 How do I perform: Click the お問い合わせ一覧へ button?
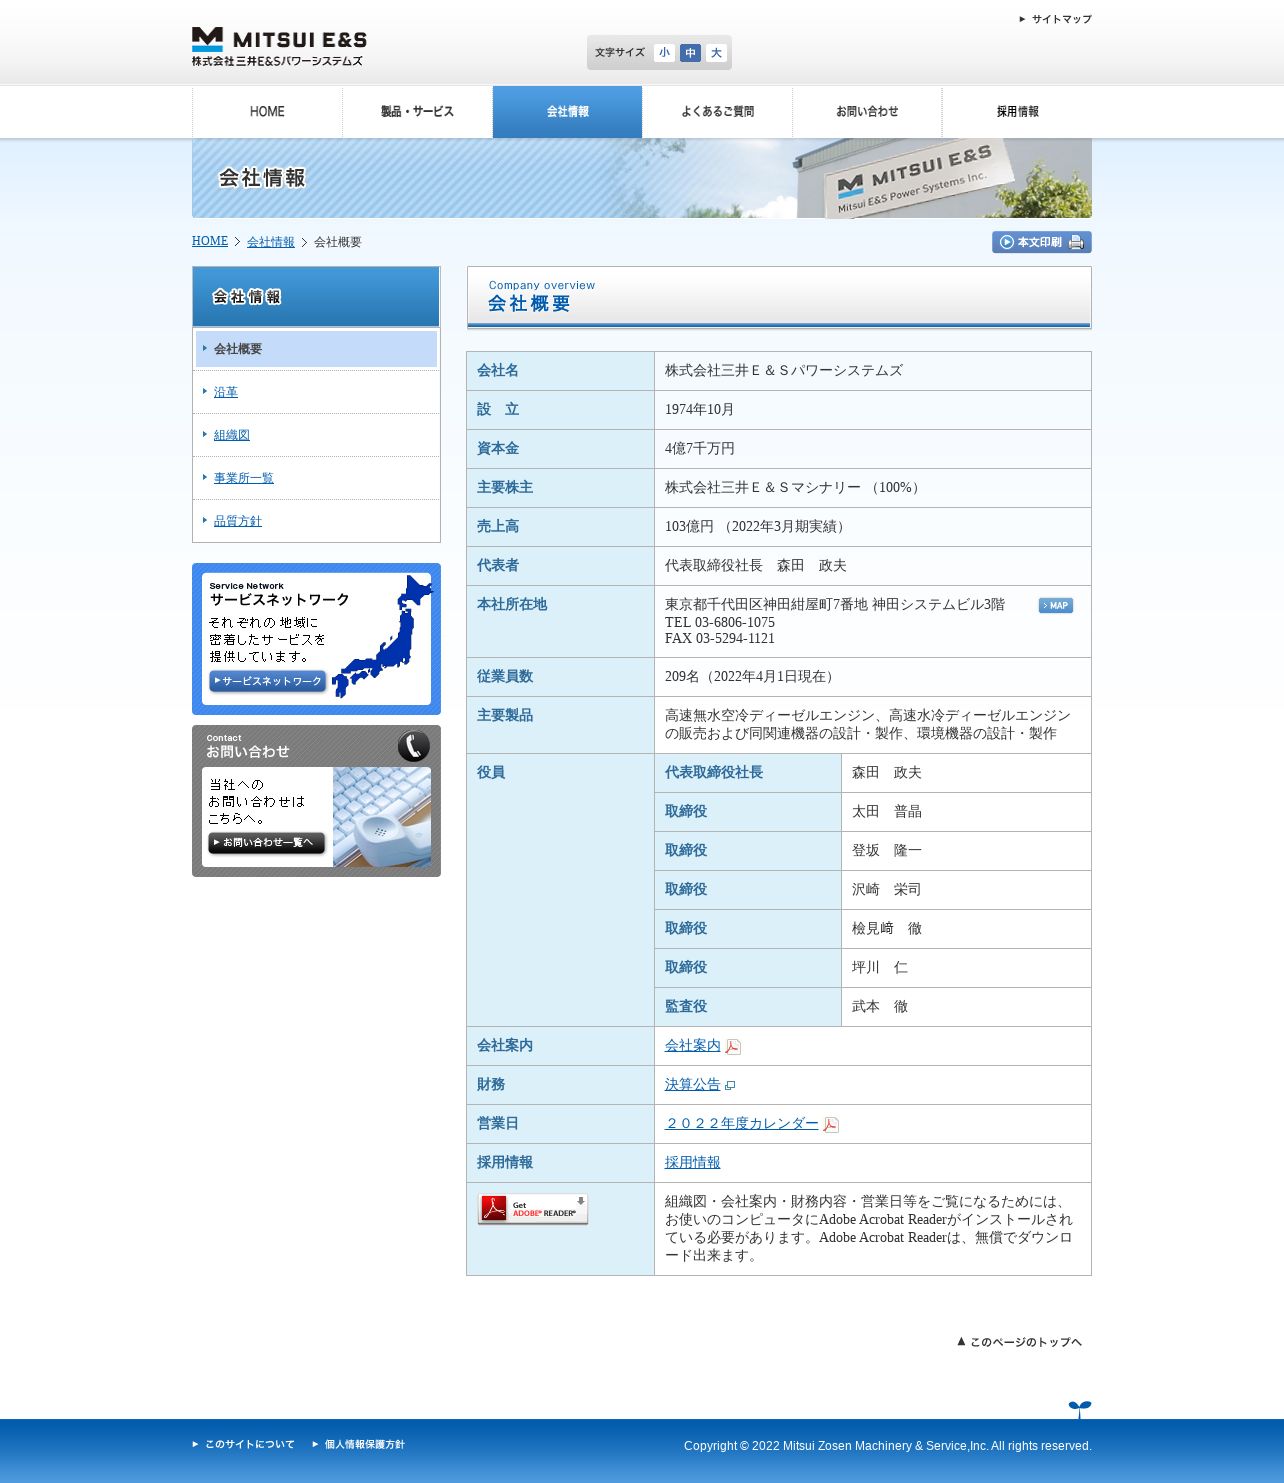[x=266, y=843]
